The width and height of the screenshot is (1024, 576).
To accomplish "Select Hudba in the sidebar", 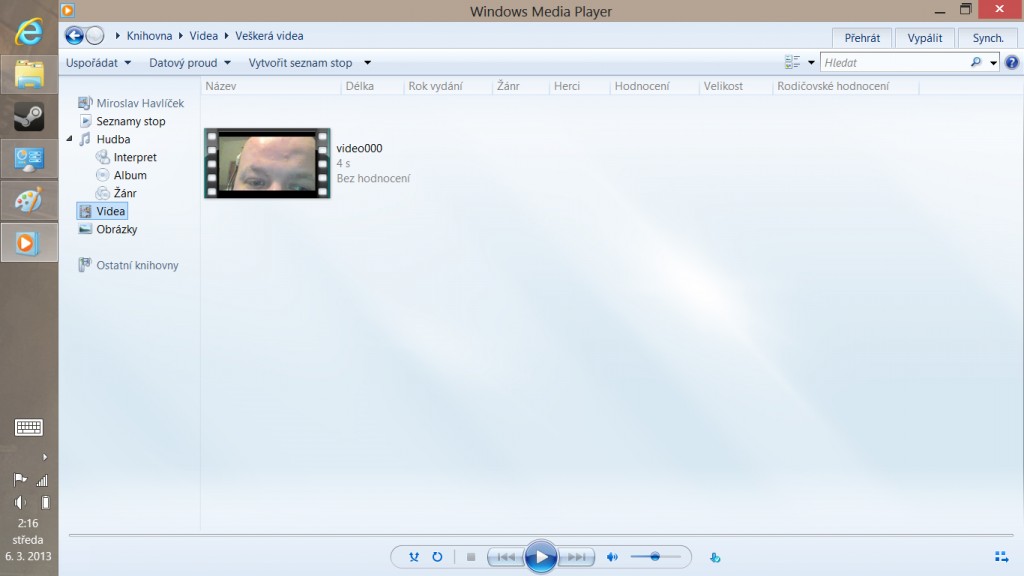I will [104, 139].
